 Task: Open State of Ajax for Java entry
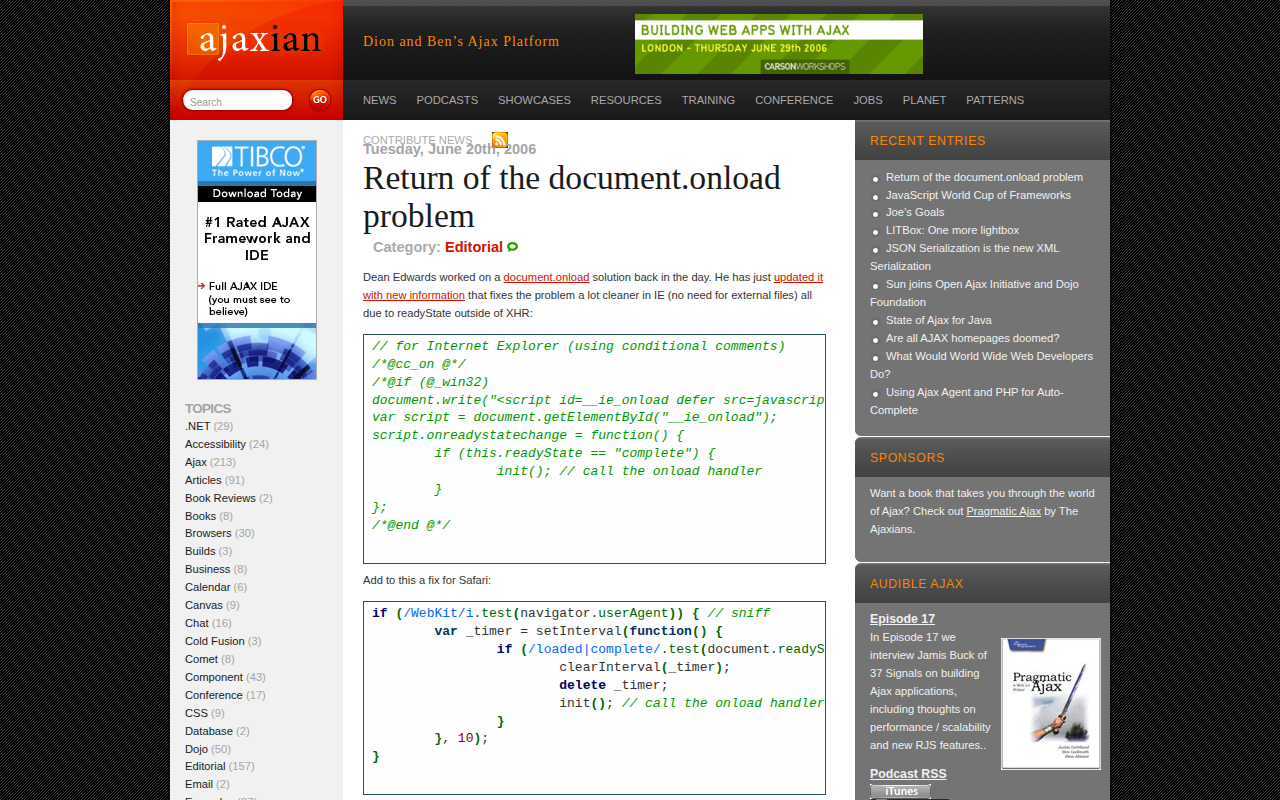click(x=939, y=320)
